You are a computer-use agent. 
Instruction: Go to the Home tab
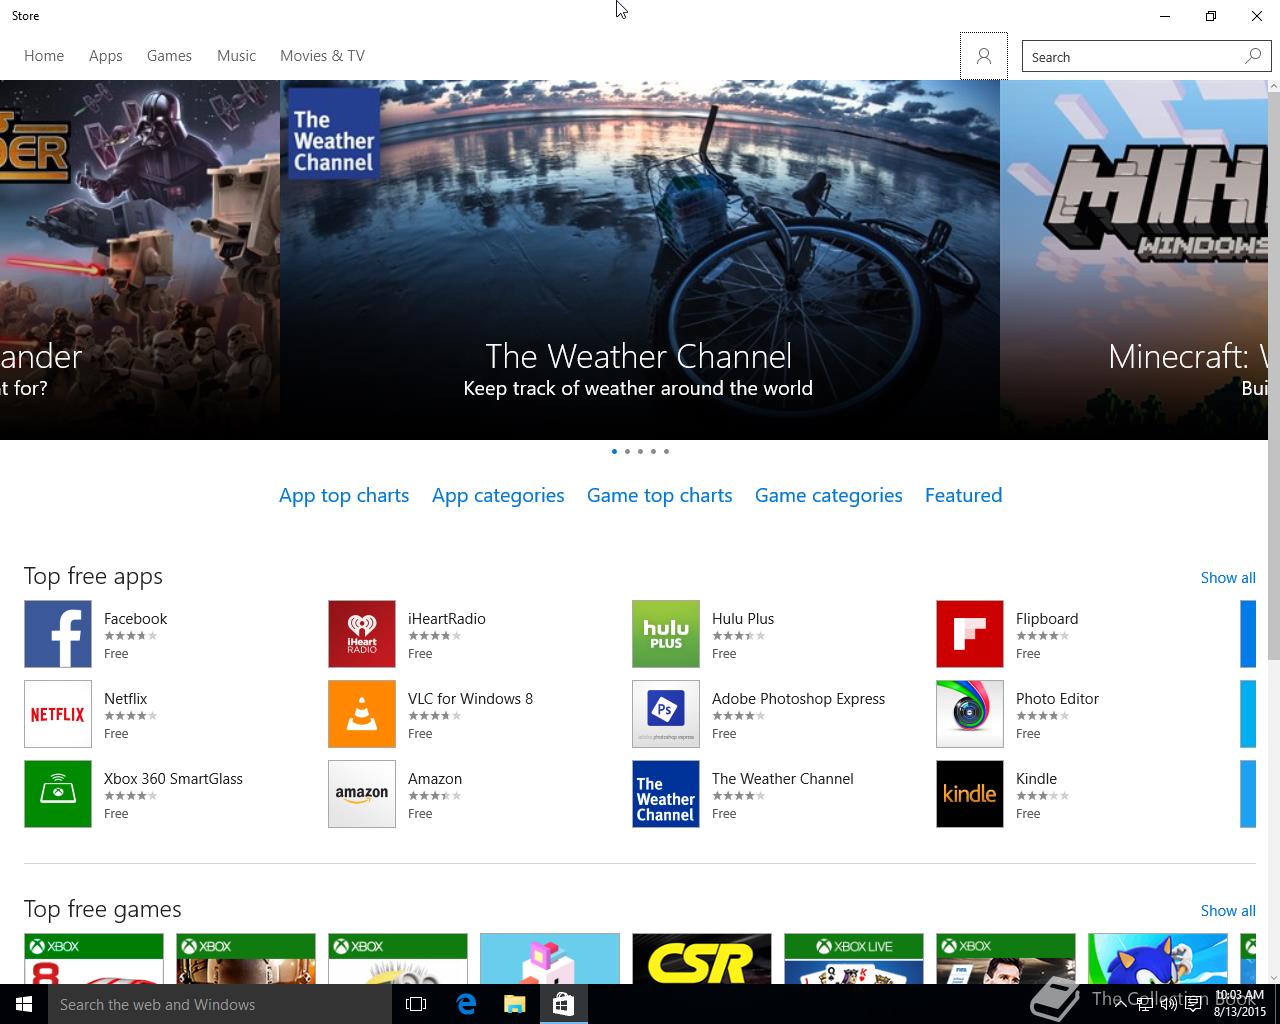44,56
